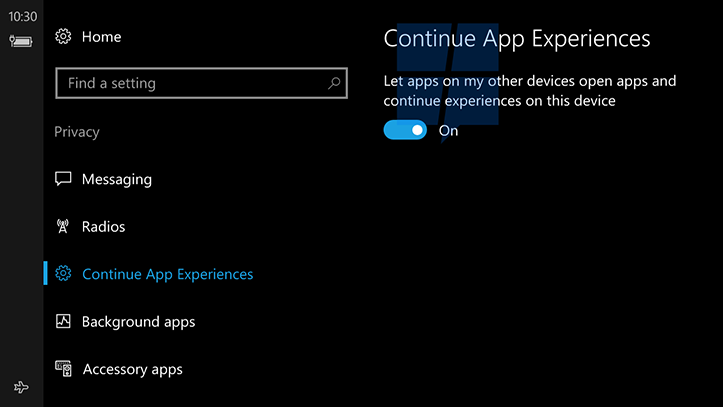Click the Find a setting search box
Viewport: 723px width, 407px height.
pyautogui.click(x=201, y=83)
